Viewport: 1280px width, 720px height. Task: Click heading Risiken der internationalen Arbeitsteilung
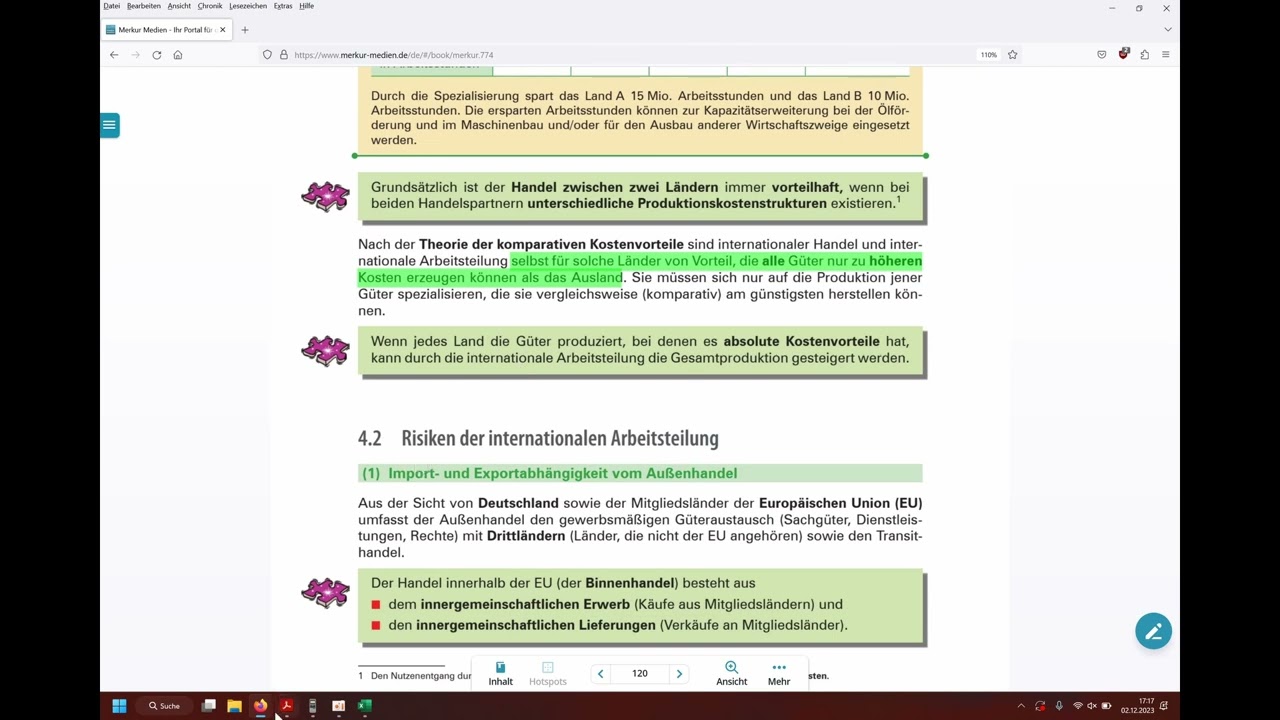[560, 438]
